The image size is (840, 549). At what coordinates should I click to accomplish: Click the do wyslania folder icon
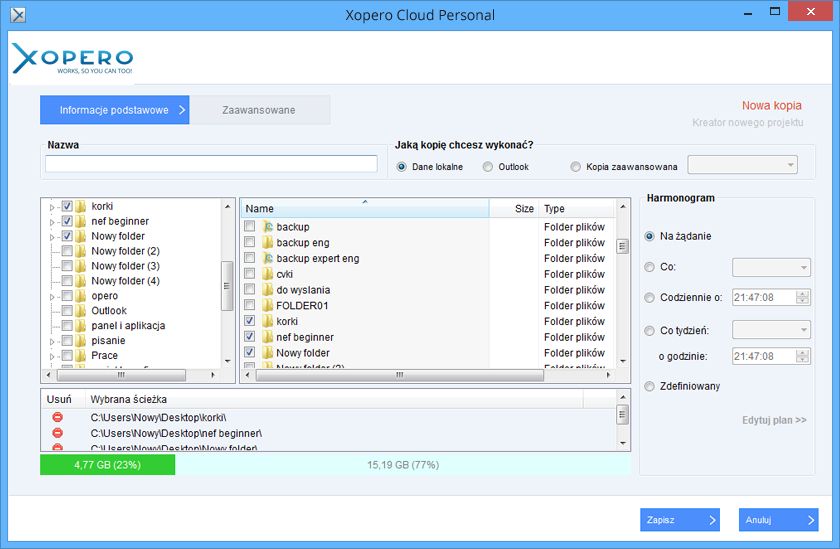[x=268, y=290]
